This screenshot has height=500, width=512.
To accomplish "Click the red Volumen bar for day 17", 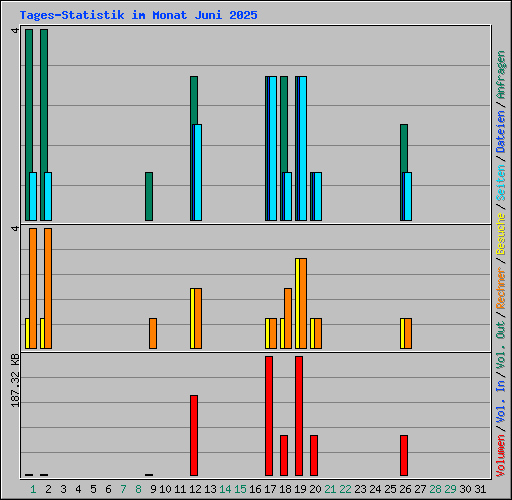I will tap(269, 416).
